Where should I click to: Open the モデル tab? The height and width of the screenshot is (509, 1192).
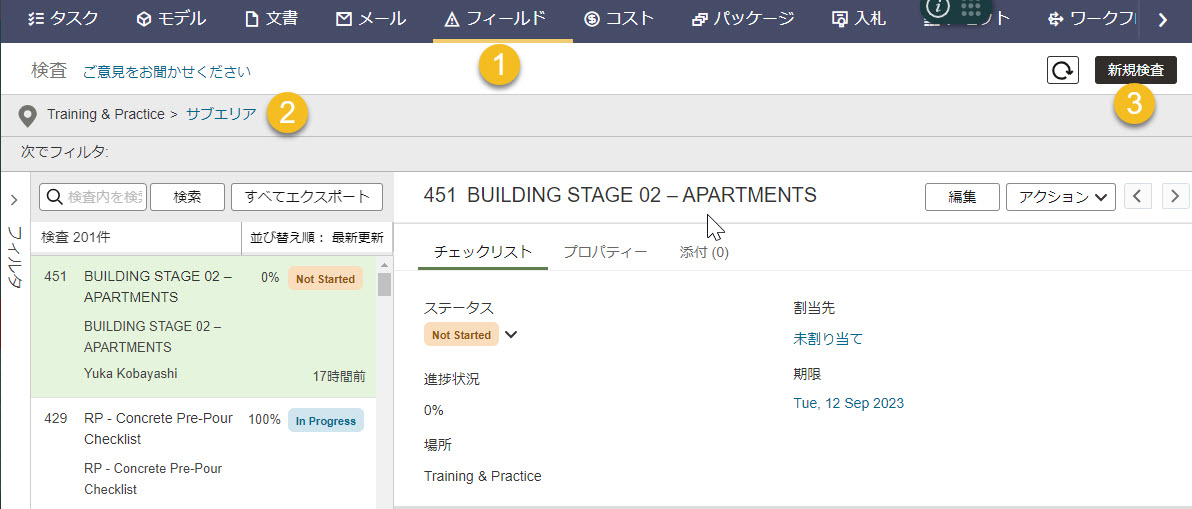pos(171,19)
